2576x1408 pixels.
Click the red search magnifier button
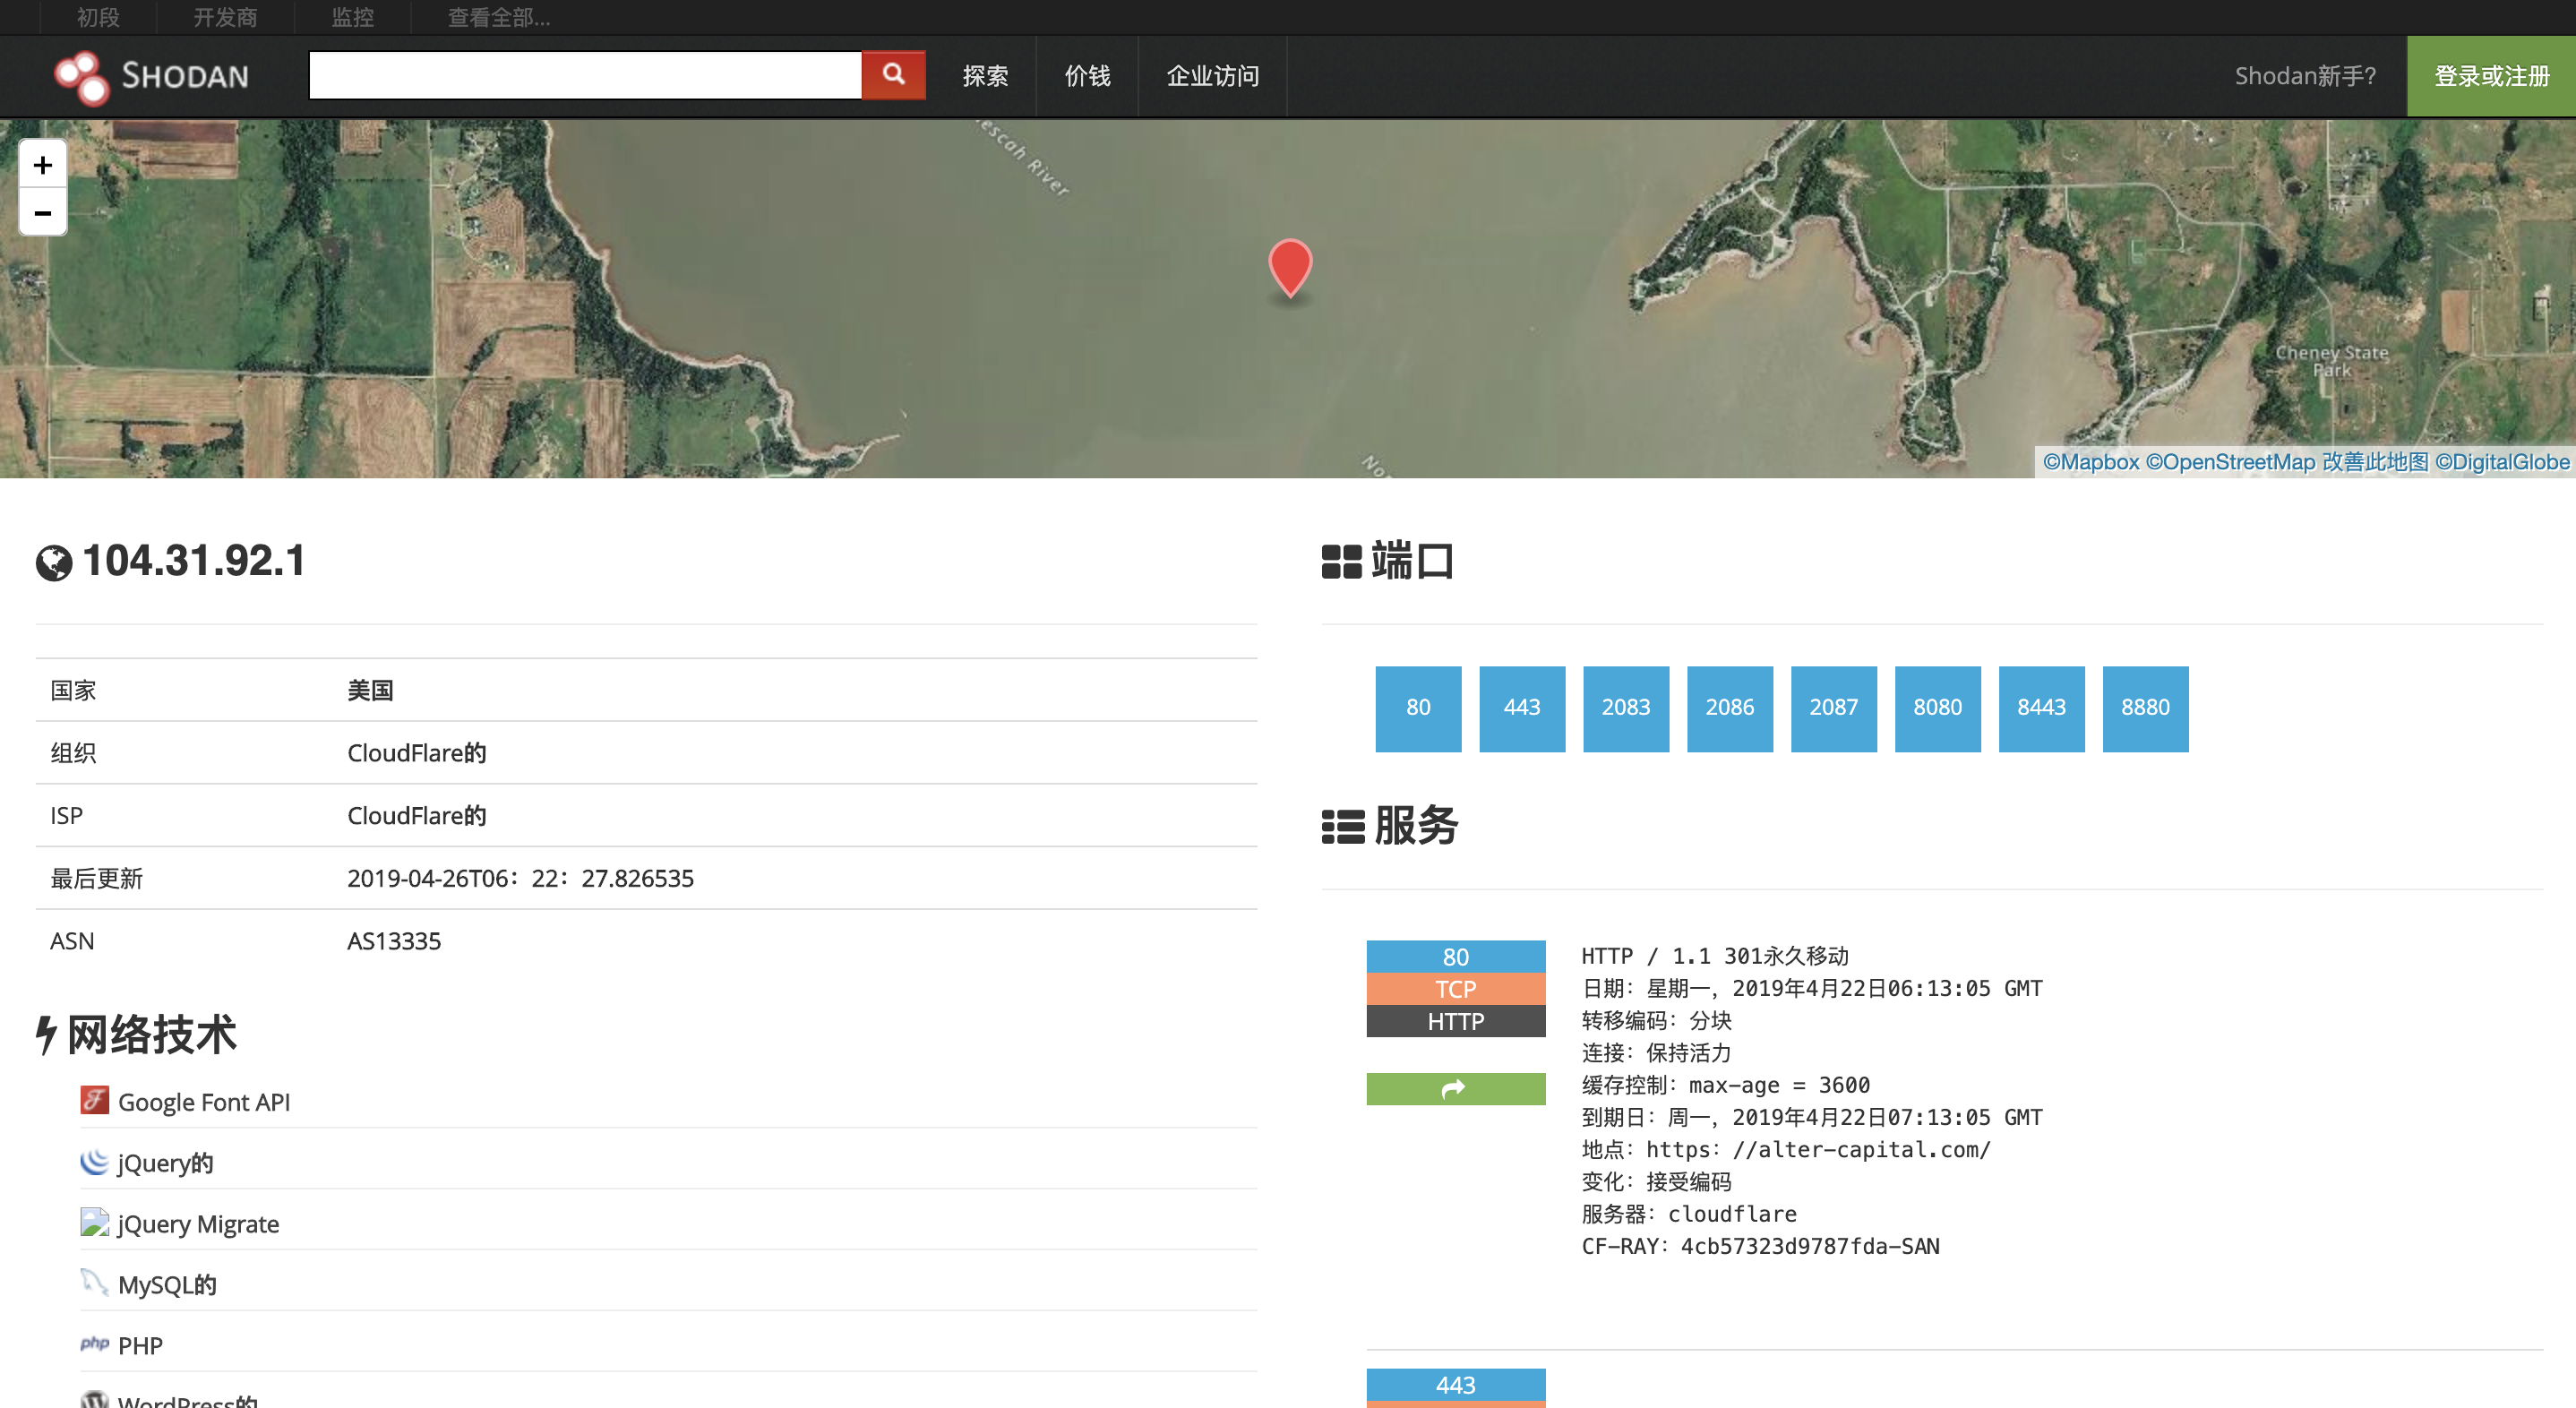pyautogui.click(x=893, y=75)
